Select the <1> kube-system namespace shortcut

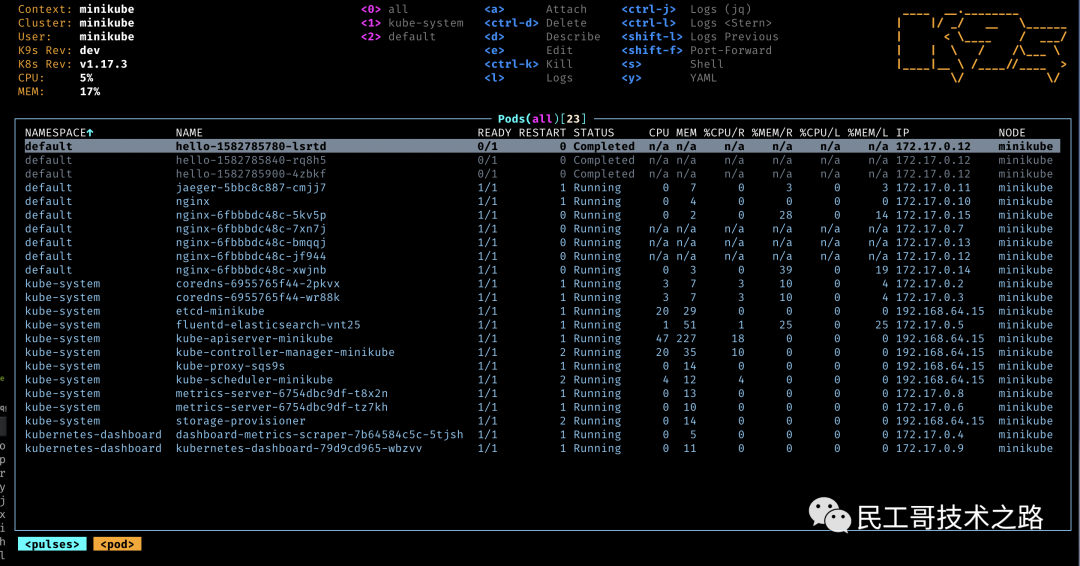point(412,23)
